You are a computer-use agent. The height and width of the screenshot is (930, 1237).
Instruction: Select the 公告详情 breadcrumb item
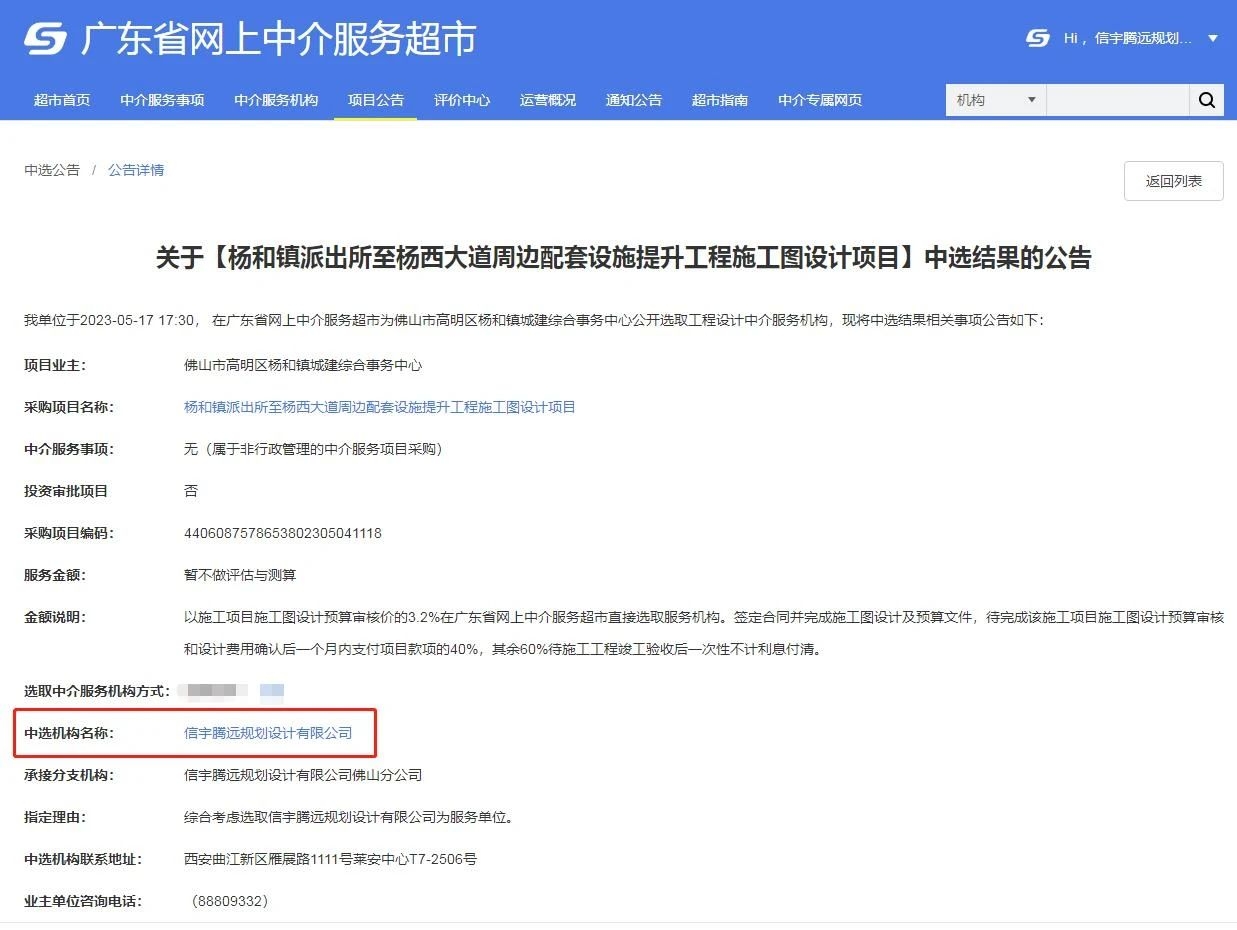(136, 169)
